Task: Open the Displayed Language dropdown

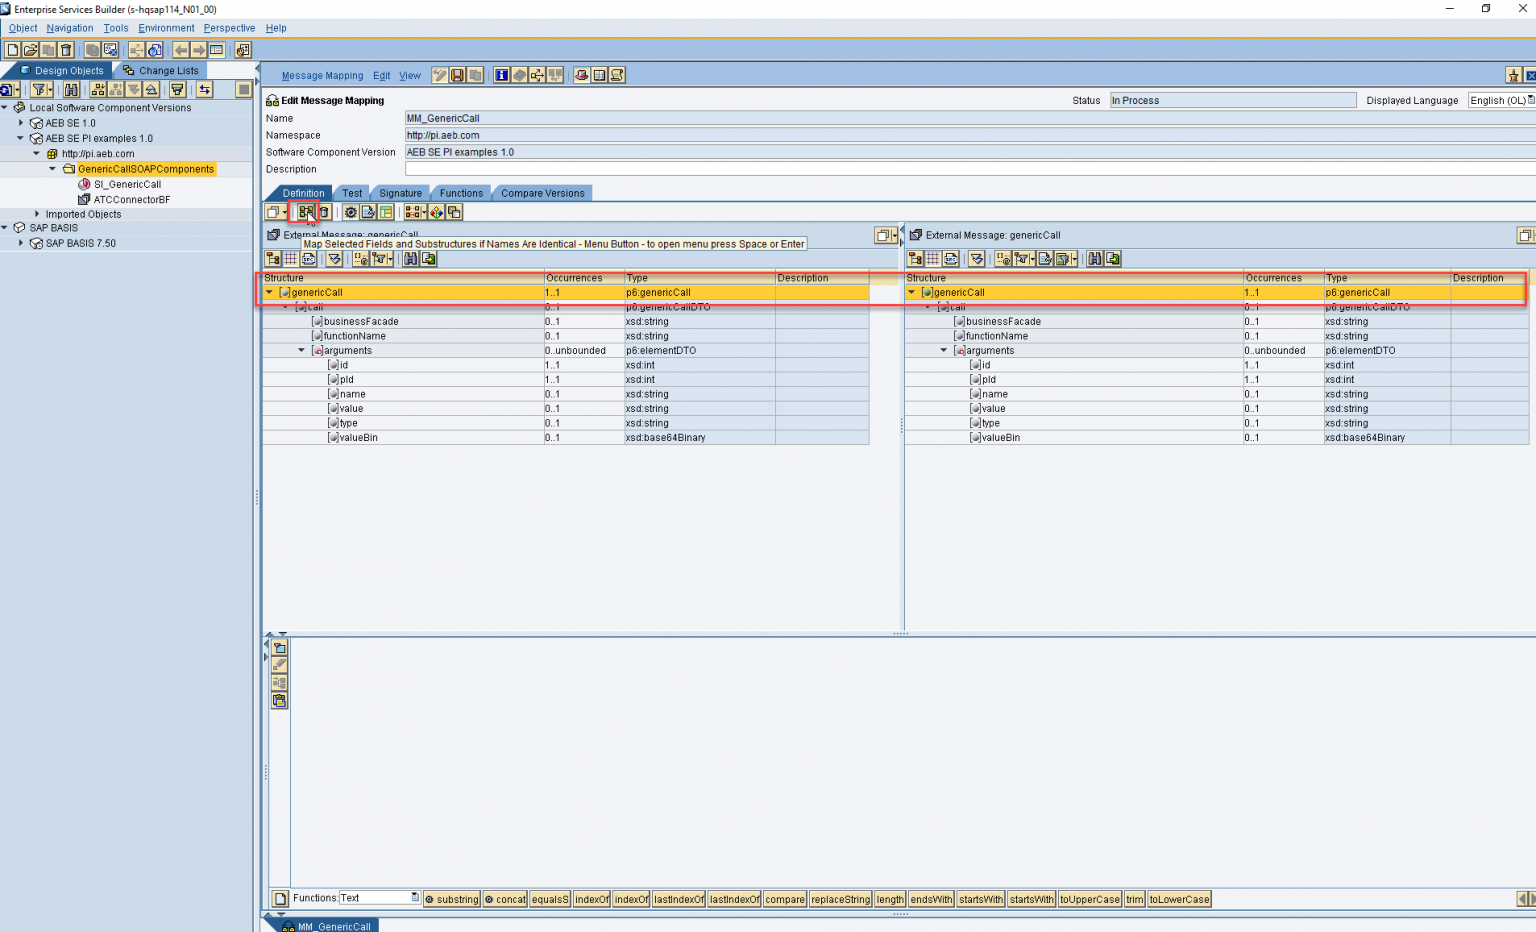Action: [1529, 100]
